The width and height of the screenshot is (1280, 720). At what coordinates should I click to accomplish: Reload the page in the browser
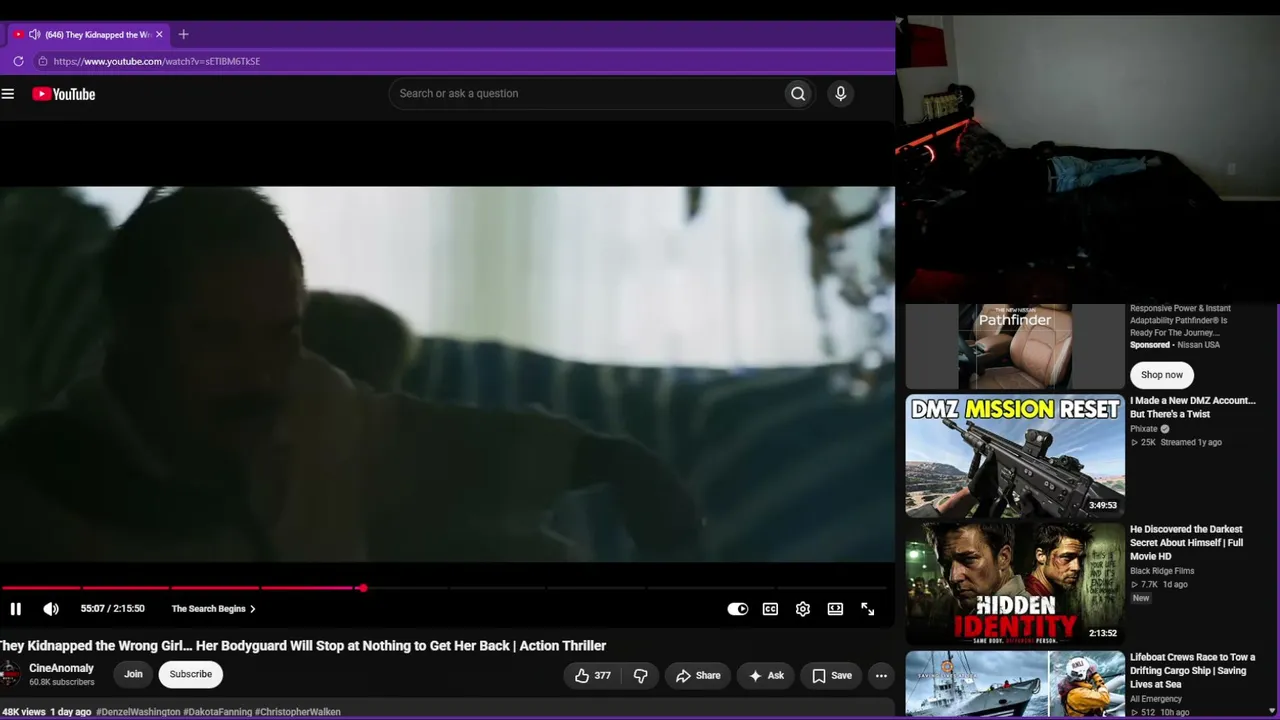click(x=18, y=61)
